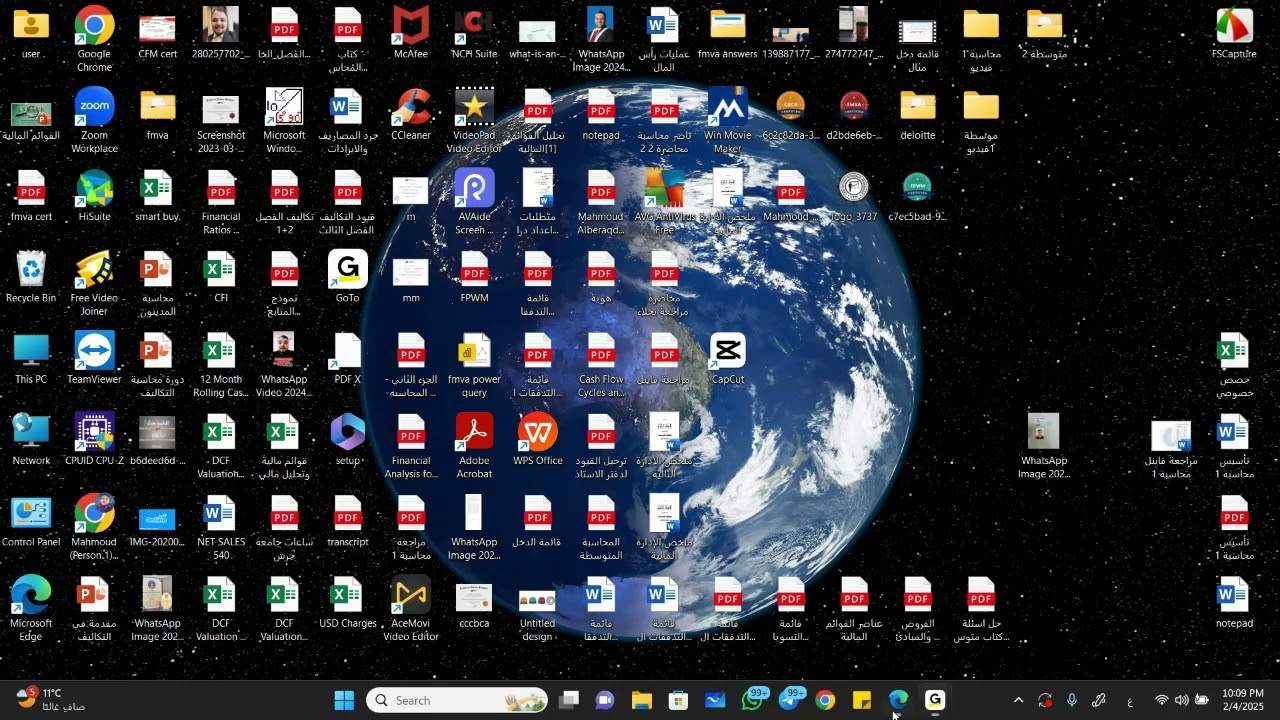Select the user folder icon
Screen dimensions: 1280x720
(31, 32)
